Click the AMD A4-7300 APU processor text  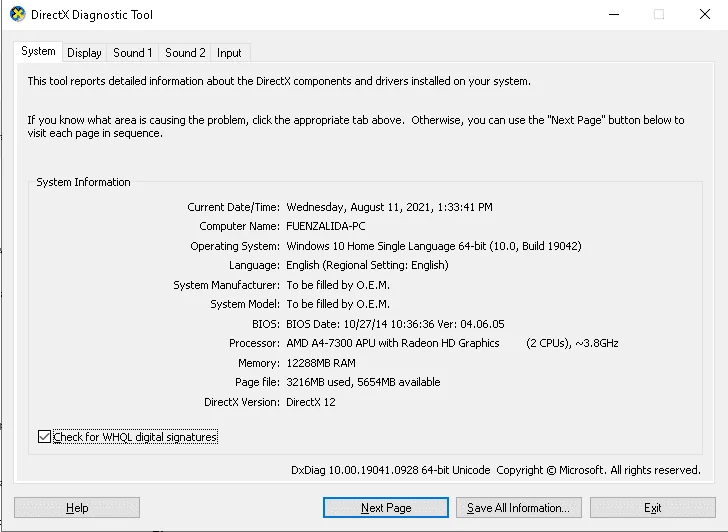click(393, 343)
